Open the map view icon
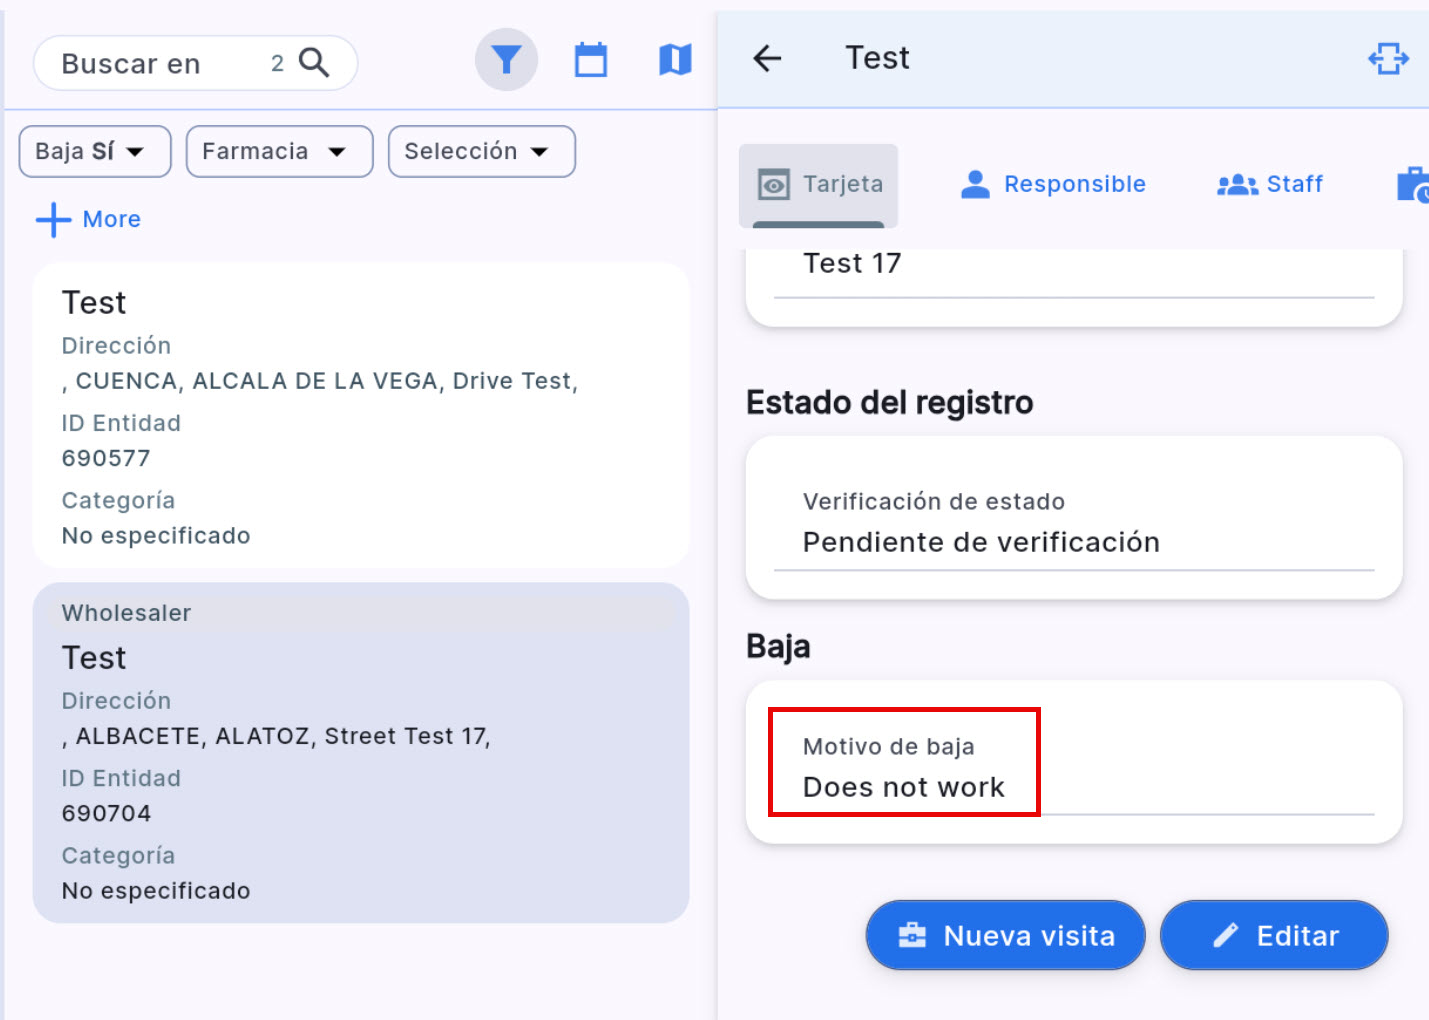 675,60
